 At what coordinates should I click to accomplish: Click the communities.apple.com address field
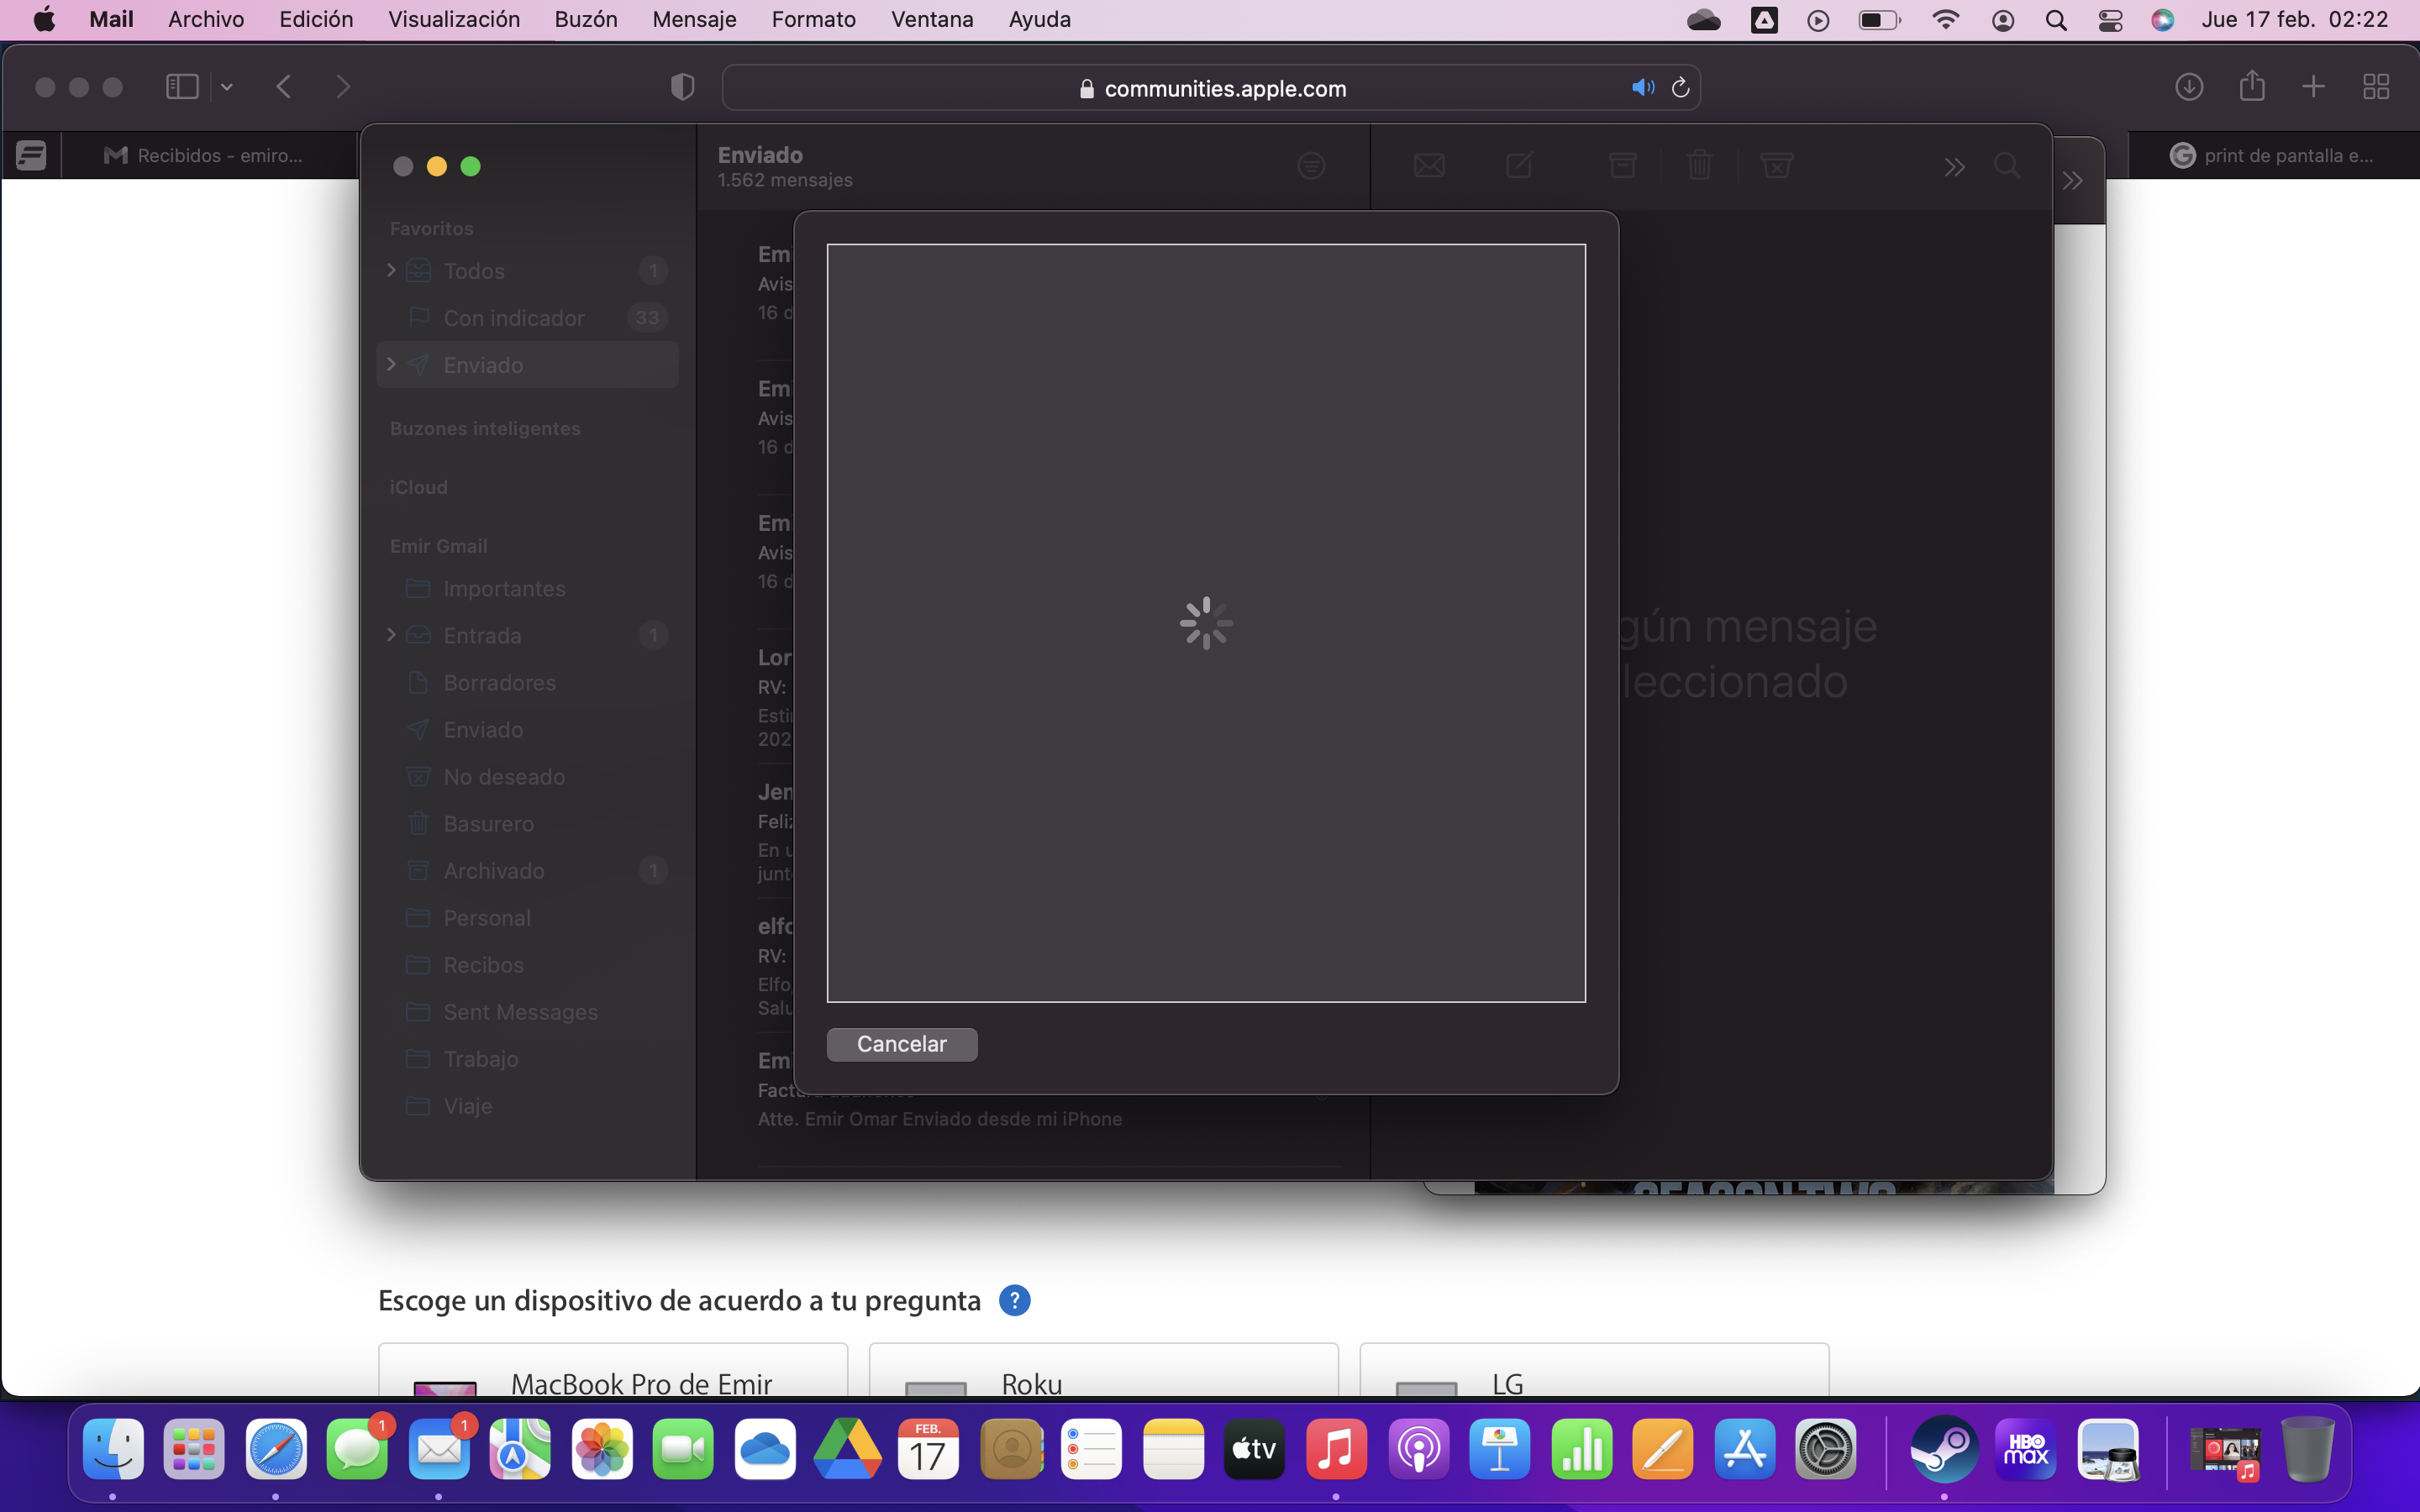point(1224,88)
